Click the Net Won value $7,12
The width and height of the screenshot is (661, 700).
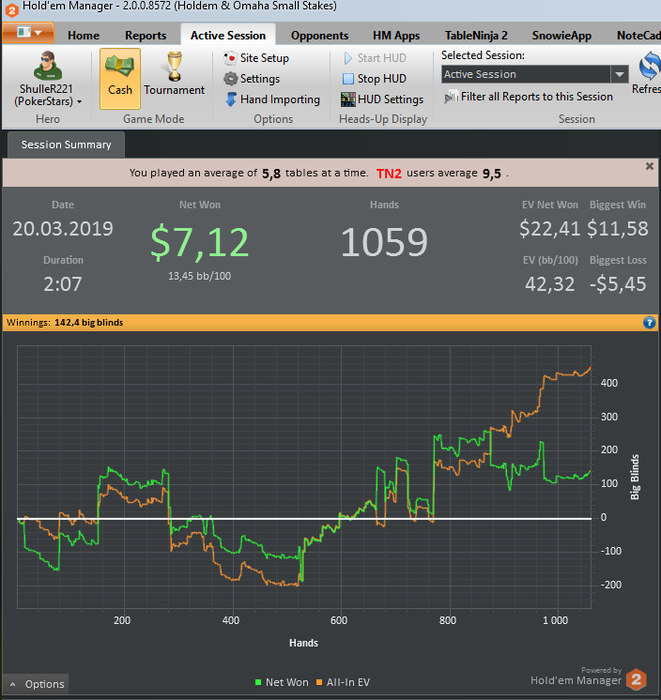pyautogui.click(x=200, y=242)
